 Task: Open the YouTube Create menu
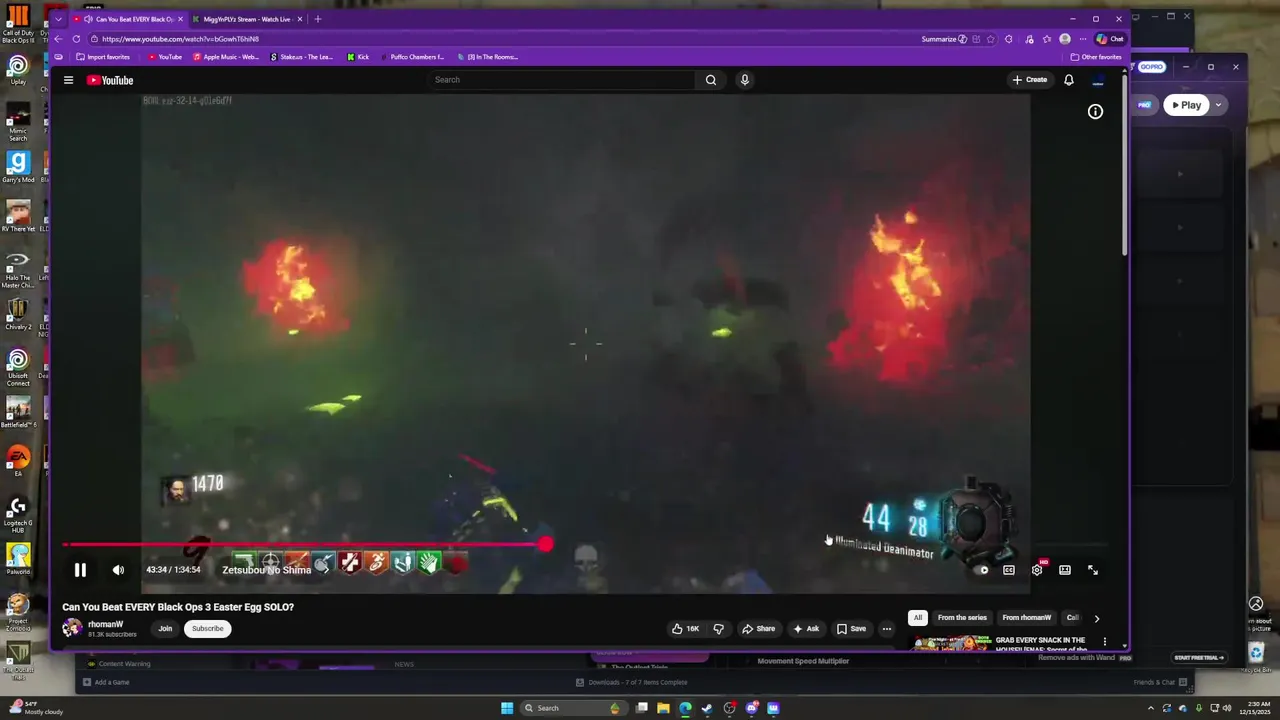coord(1030,80)
